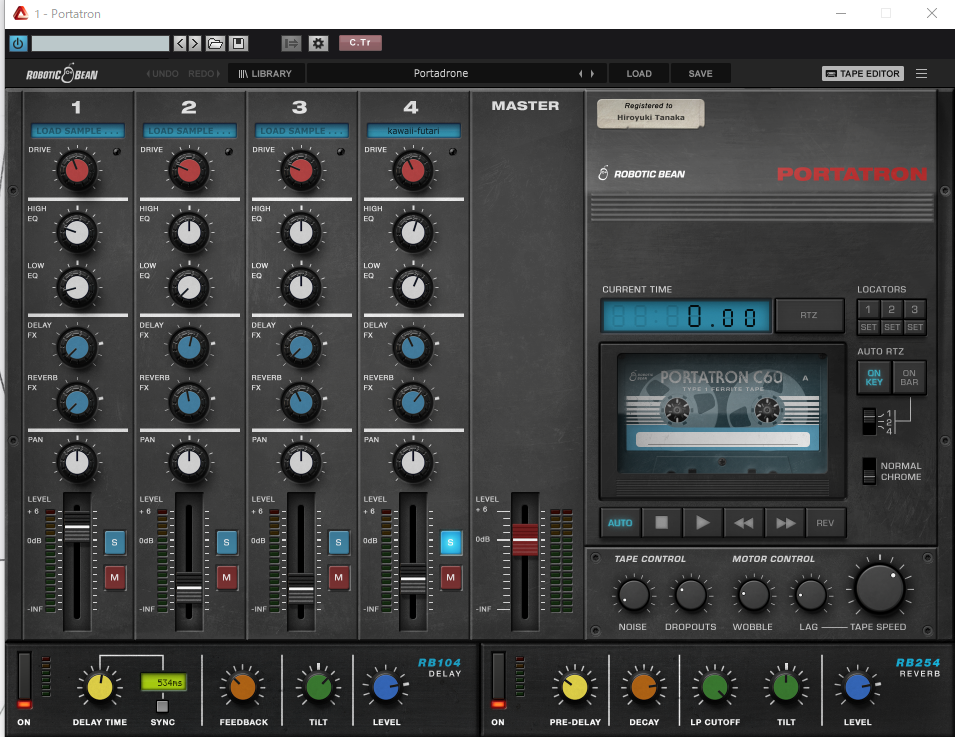Viewport: 955px width, 737px height.
Task: Click the RTZ return-to-zero button
Action: (x=809, y=315)
